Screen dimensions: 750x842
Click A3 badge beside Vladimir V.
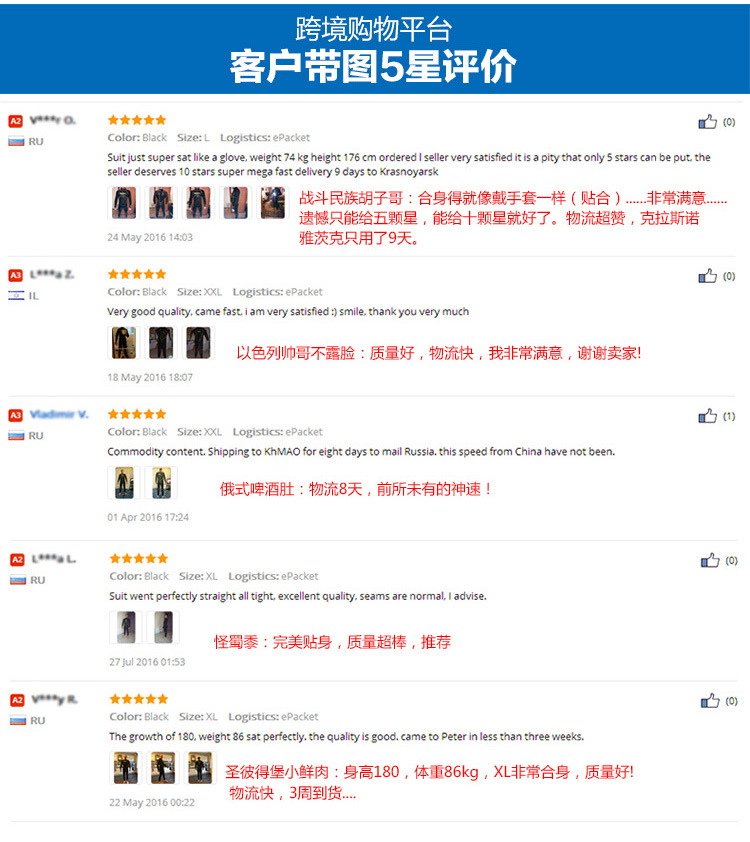[16, 415]
